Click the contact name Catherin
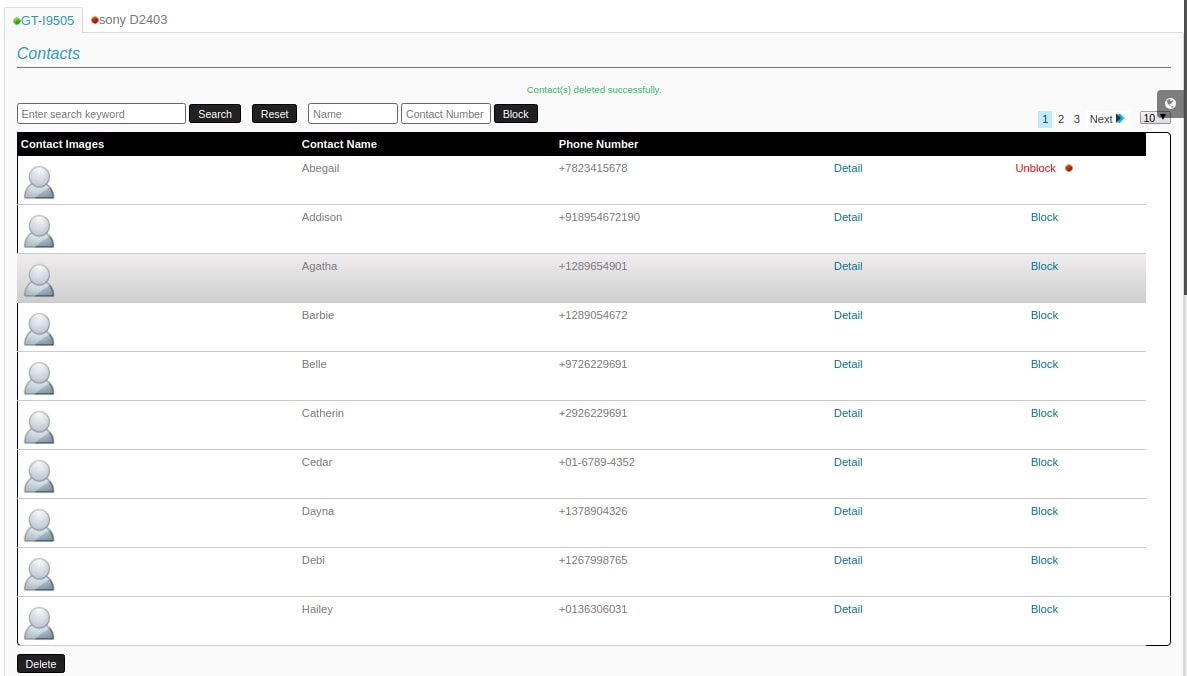1187x676 pixels. pyautogui.click(x=322, y=413)
